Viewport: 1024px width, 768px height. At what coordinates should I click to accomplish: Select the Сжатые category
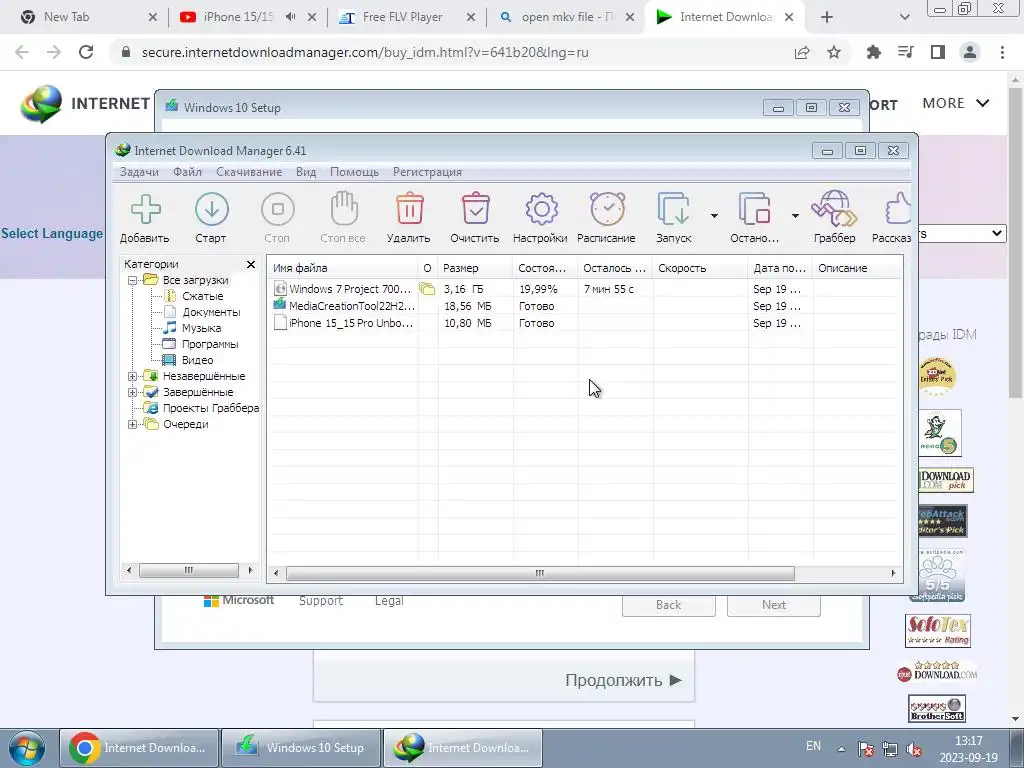pos(202,296)
